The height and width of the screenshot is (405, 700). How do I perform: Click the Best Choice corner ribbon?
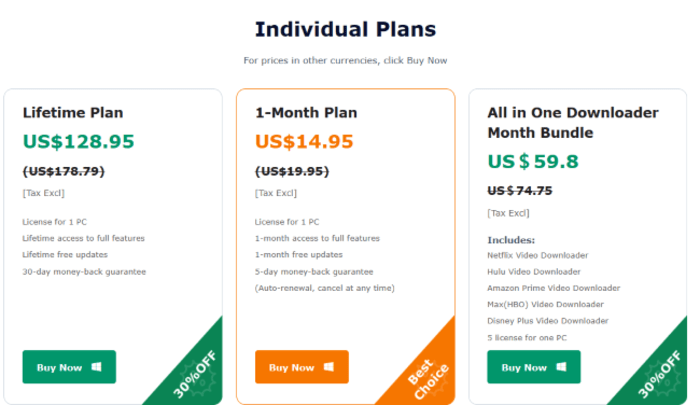(x=428, y=379)
